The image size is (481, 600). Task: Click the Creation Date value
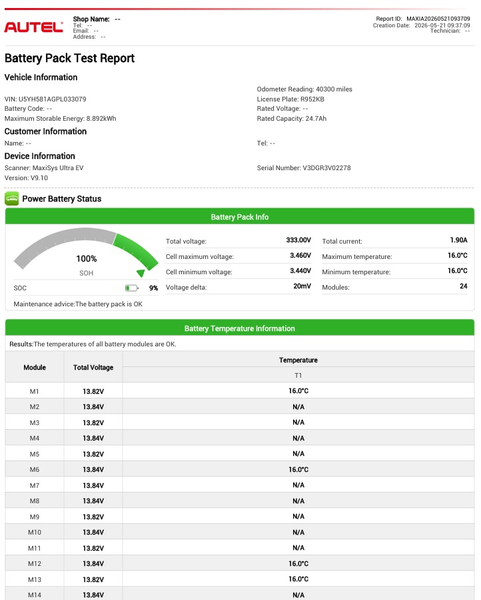[x=442, y=25]
